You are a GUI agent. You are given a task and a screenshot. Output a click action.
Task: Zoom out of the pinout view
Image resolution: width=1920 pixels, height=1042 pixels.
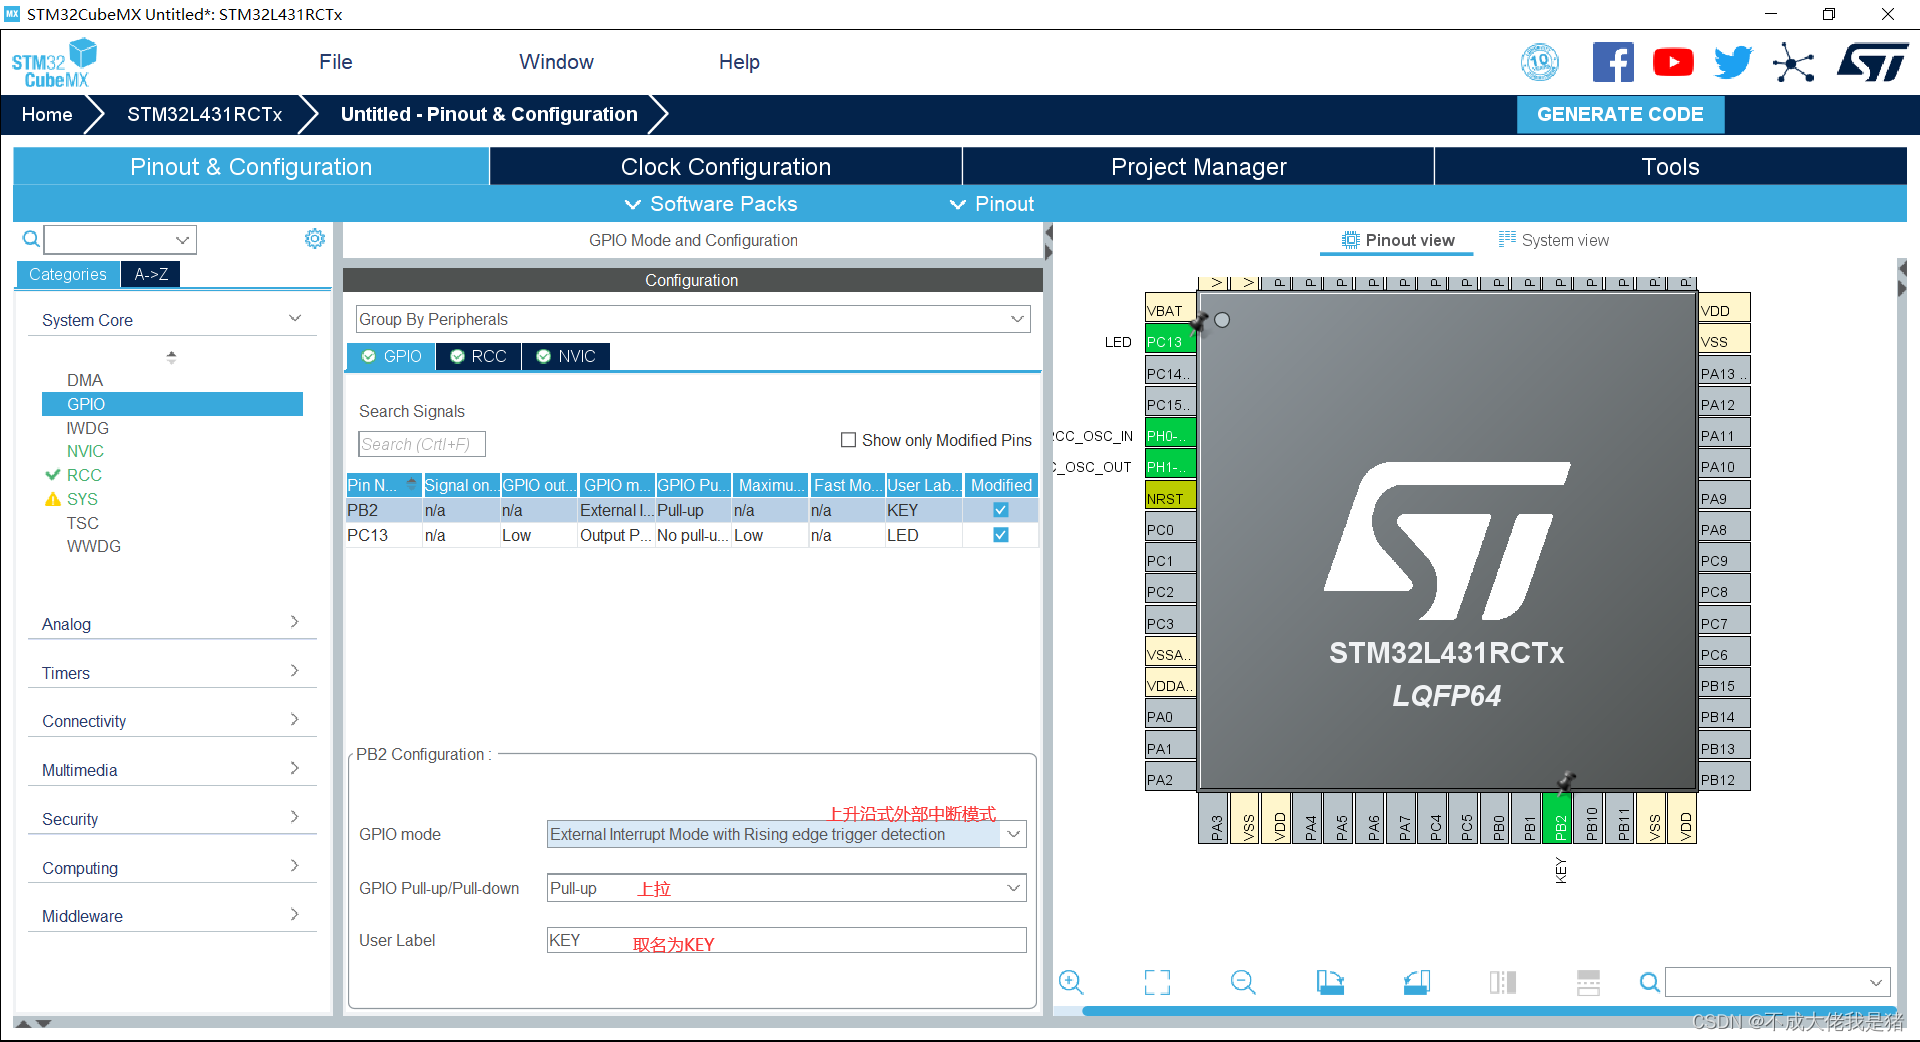(x=1243, y=982)
